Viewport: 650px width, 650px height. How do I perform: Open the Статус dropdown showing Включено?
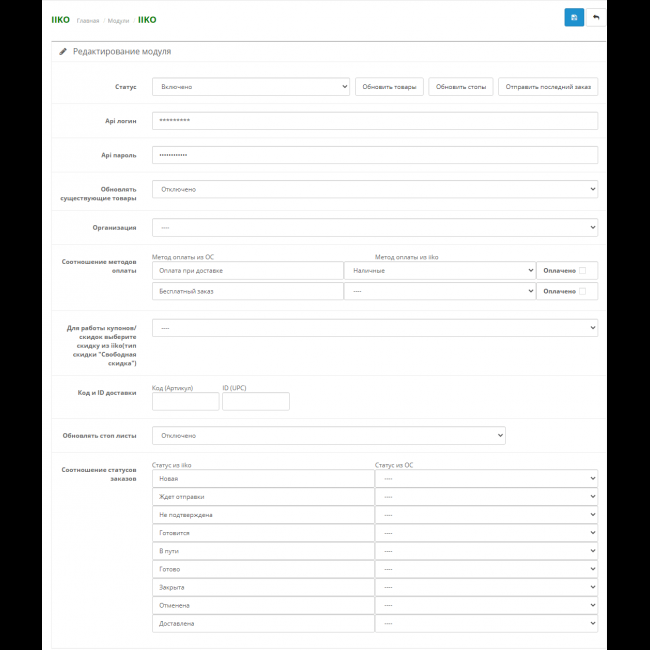[x=250, y=87]
